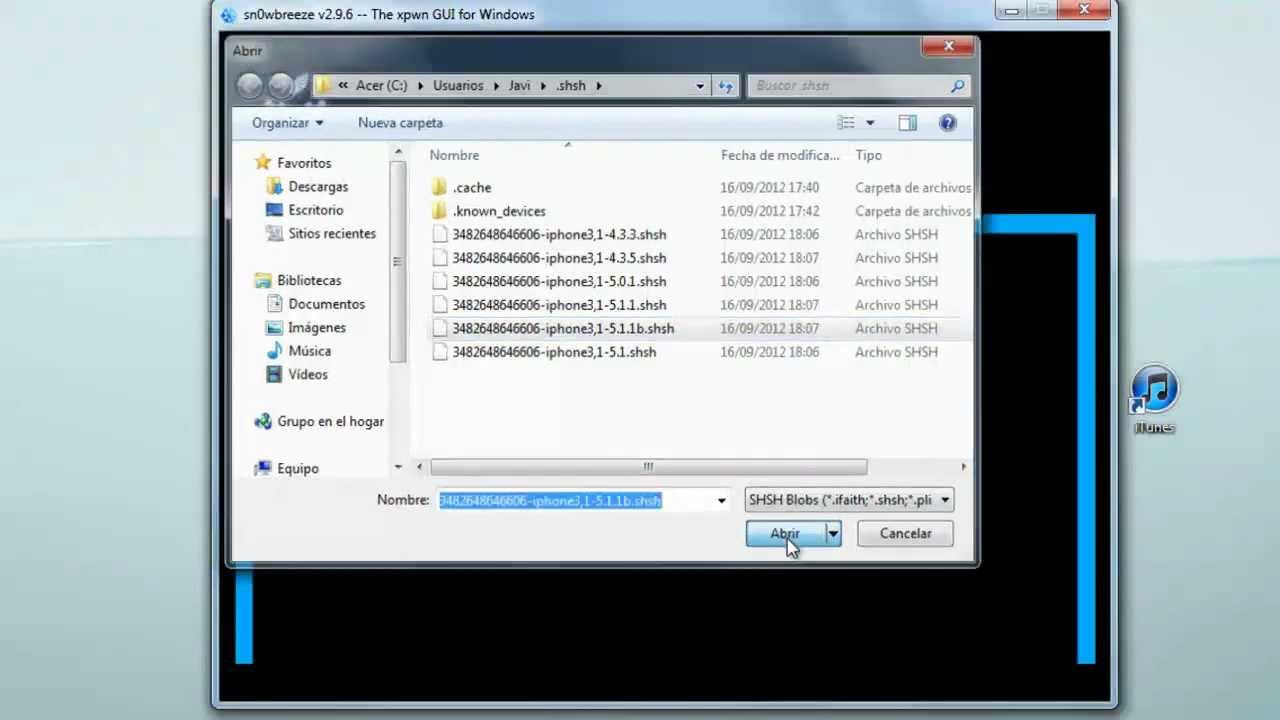The width and height of the screenshot is (1280, 720).
Task: Select the .known_devices folder icon
Action: pos(440,211)
